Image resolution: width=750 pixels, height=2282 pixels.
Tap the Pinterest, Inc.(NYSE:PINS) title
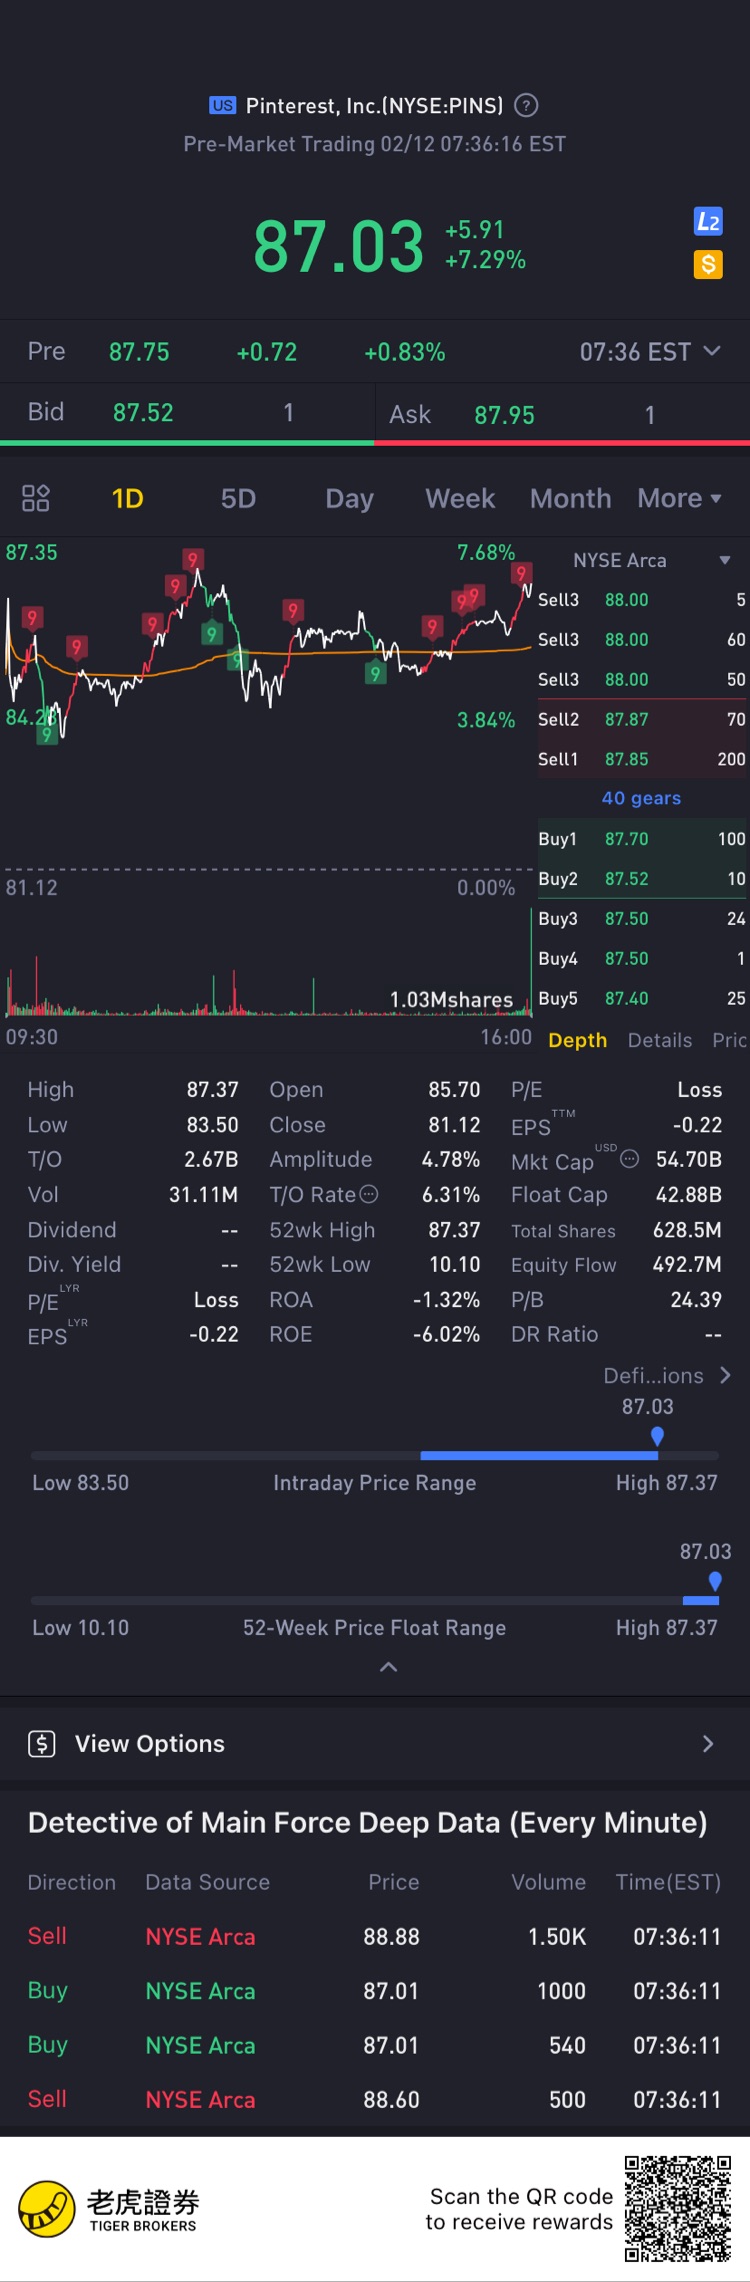375,105
